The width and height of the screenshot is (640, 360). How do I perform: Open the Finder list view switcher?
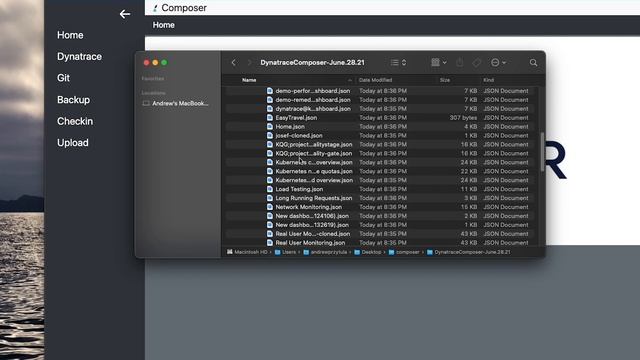pyautogui.click(x=398, y=62)
